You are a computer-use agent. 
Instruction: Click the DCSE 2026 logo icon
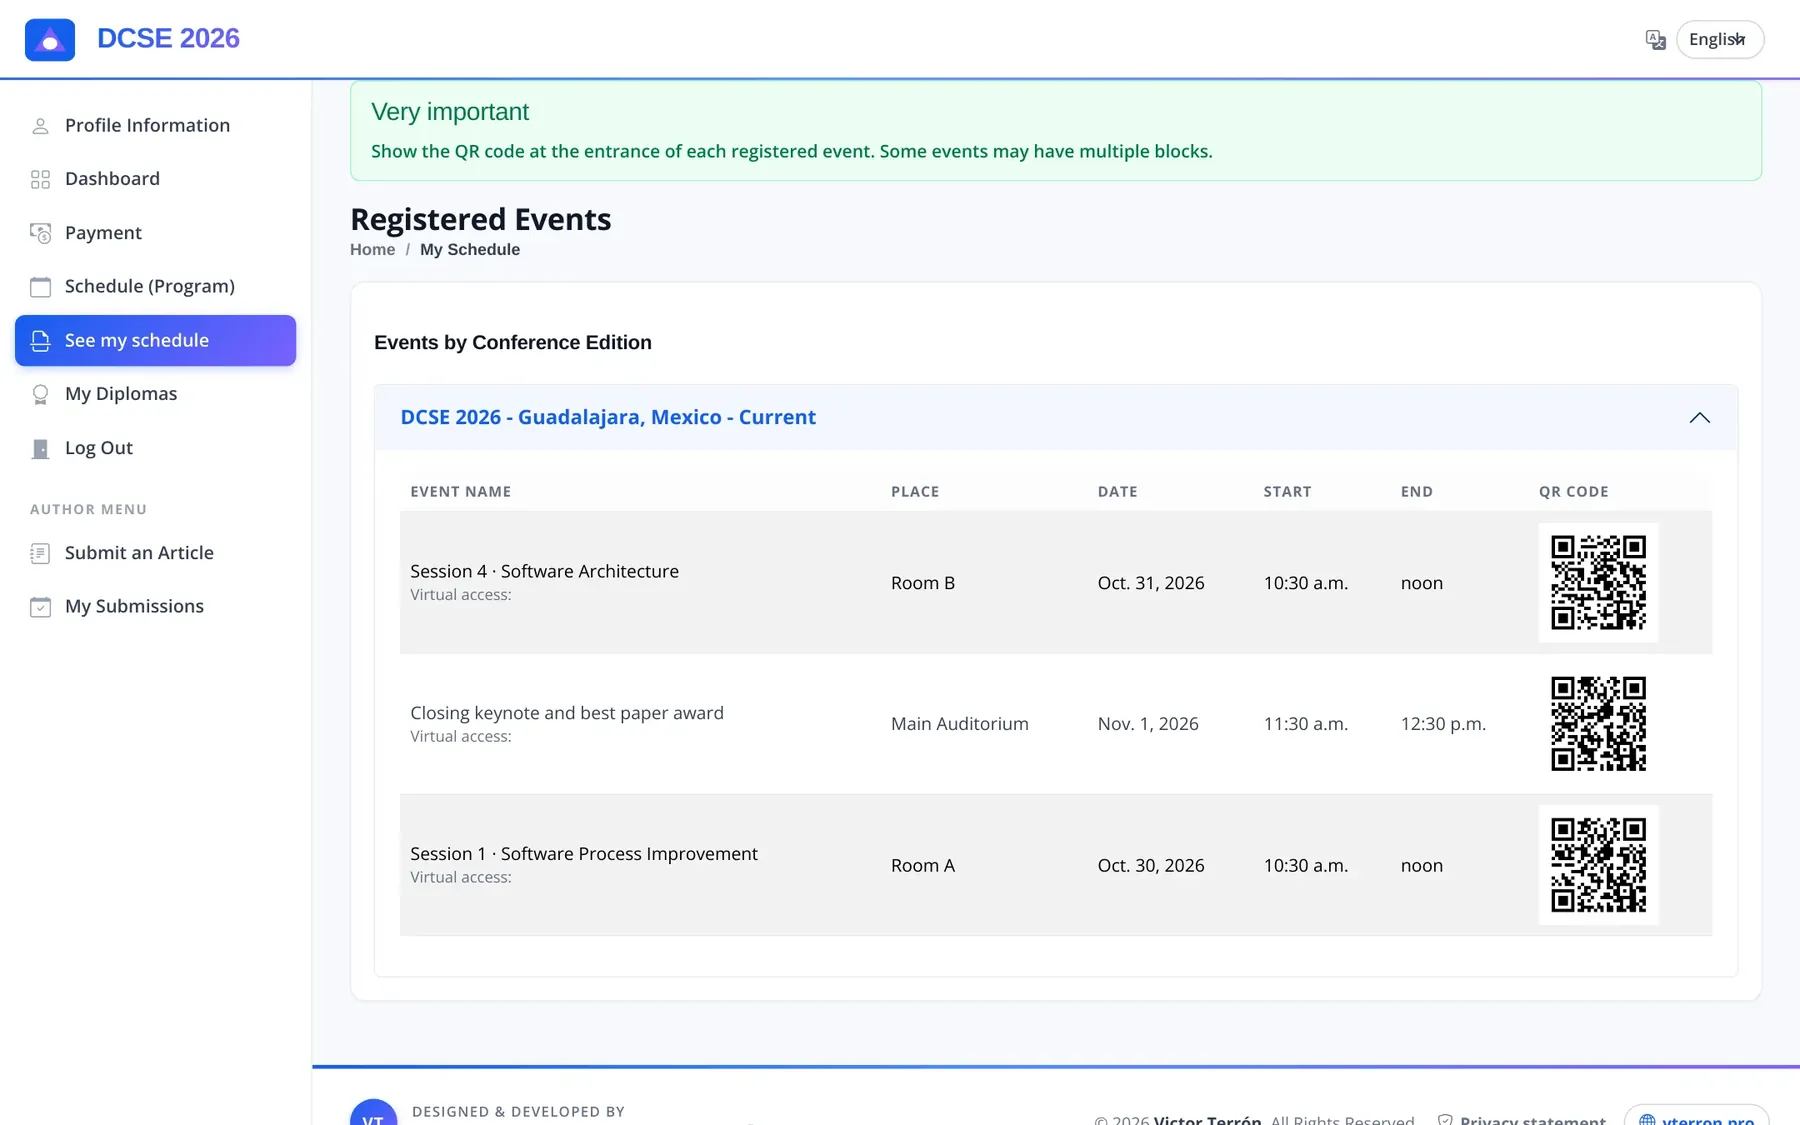[x=50, y=40]
